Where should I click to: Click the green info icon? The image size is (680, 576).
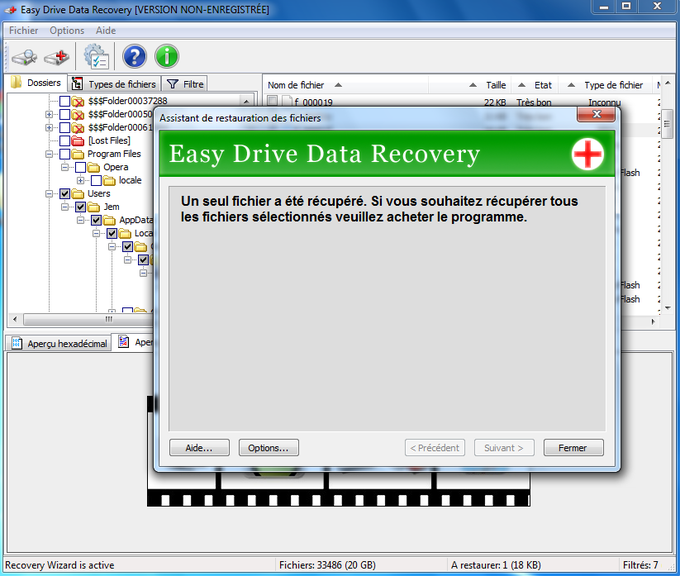tap(167, 56)
